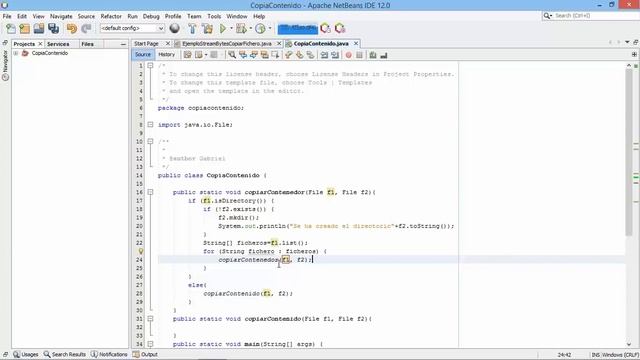Open the Output window at bottom
Image resolution: width=640 pixels, height=360 pixels.
(145, 354)
